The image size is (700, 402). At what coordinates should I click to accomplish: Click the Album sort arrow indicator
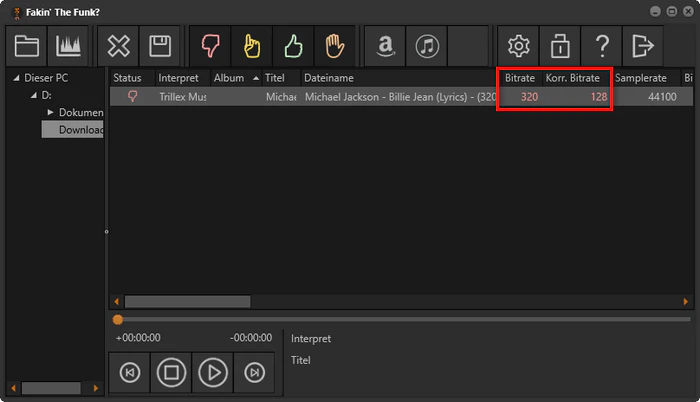[x=256, y=78]
